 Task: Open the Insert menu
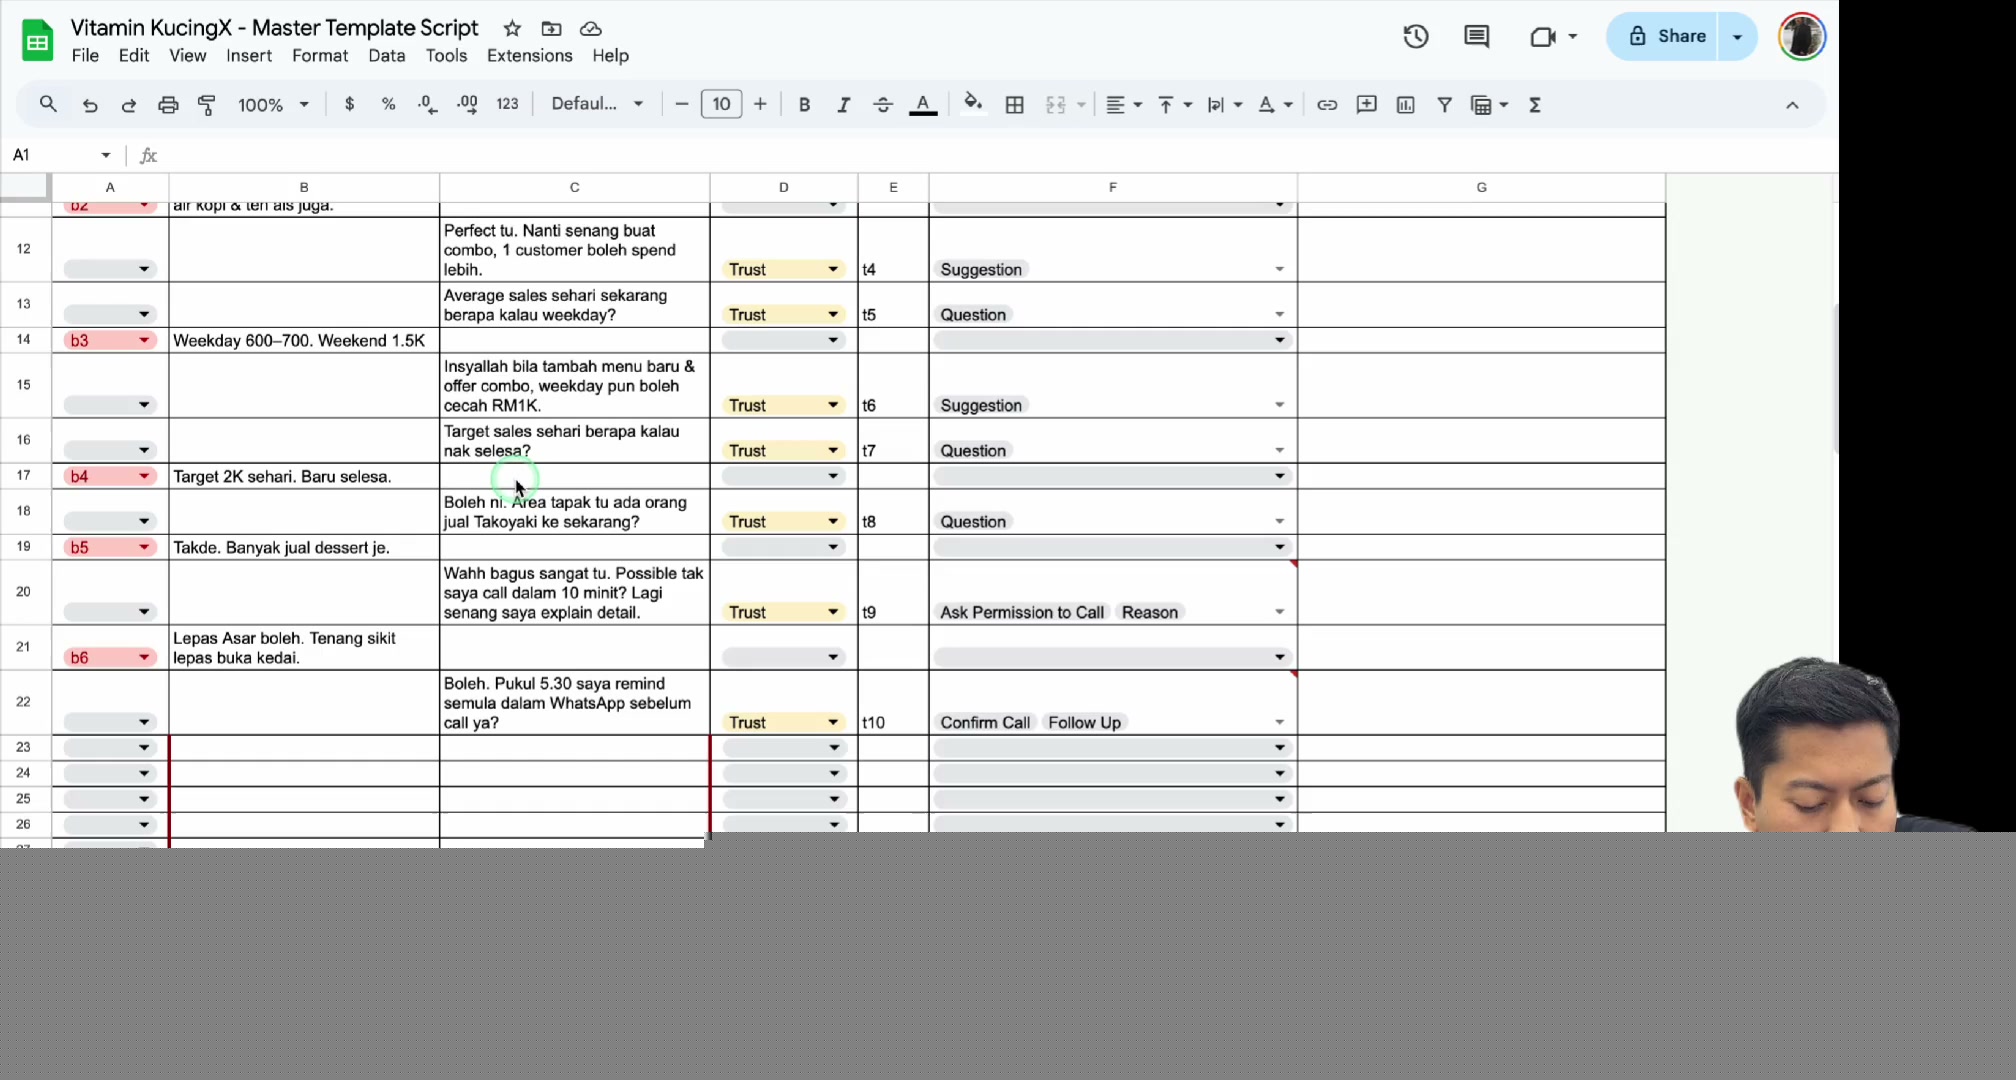[x=249, y=56]
